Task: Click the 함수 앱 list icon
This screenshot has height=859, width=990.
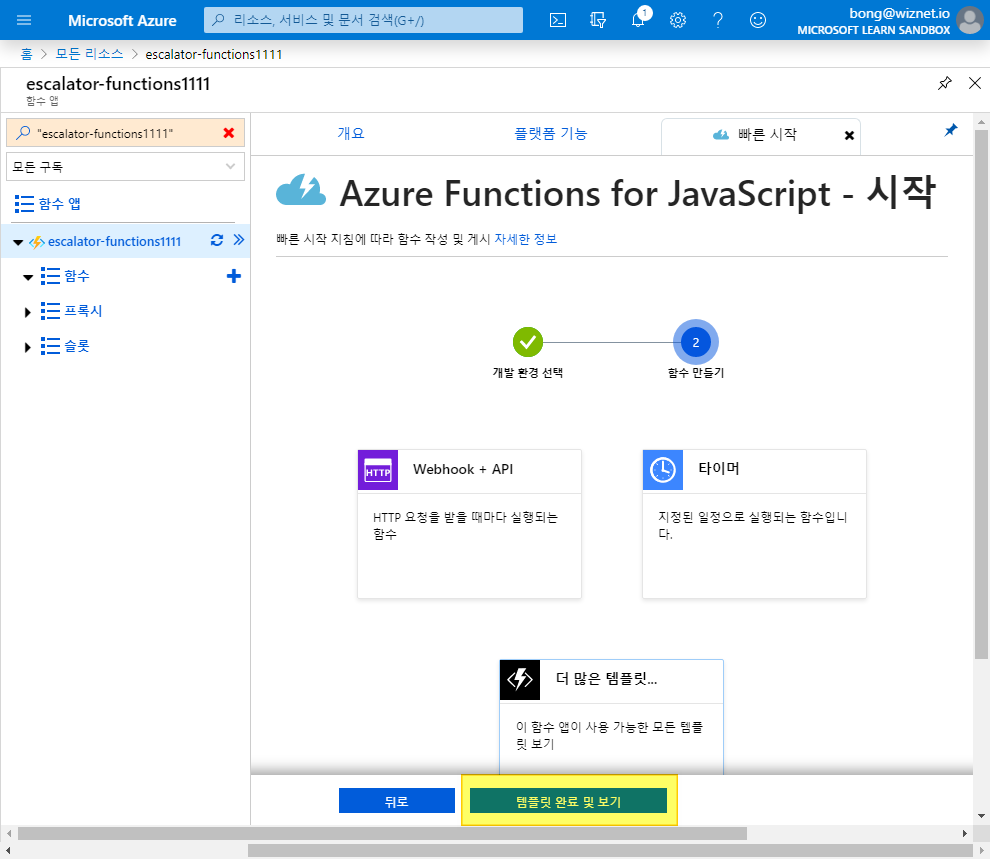Action: (24, 204)
